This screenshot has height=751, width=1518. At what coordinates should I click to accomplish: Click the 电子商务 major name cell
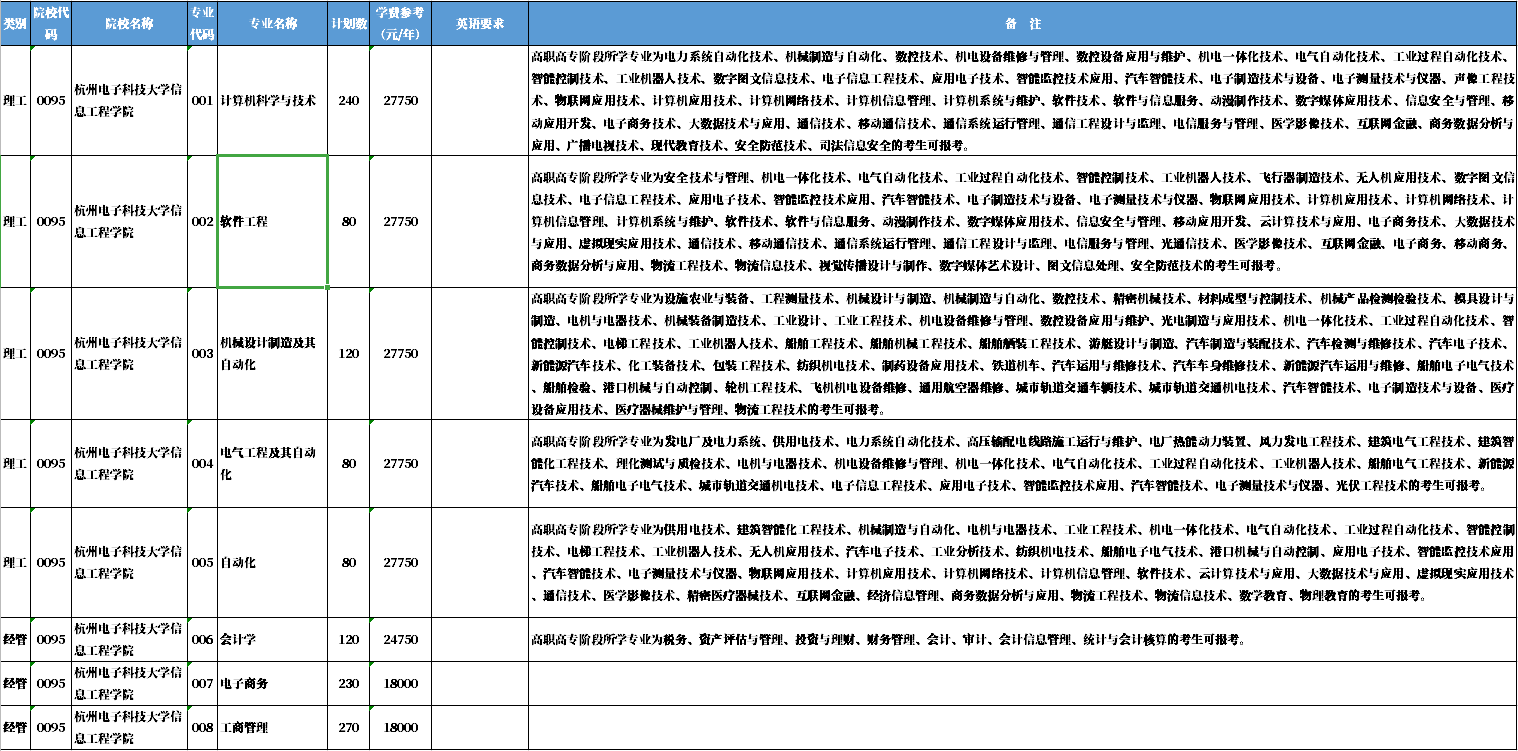click(273, 683)
